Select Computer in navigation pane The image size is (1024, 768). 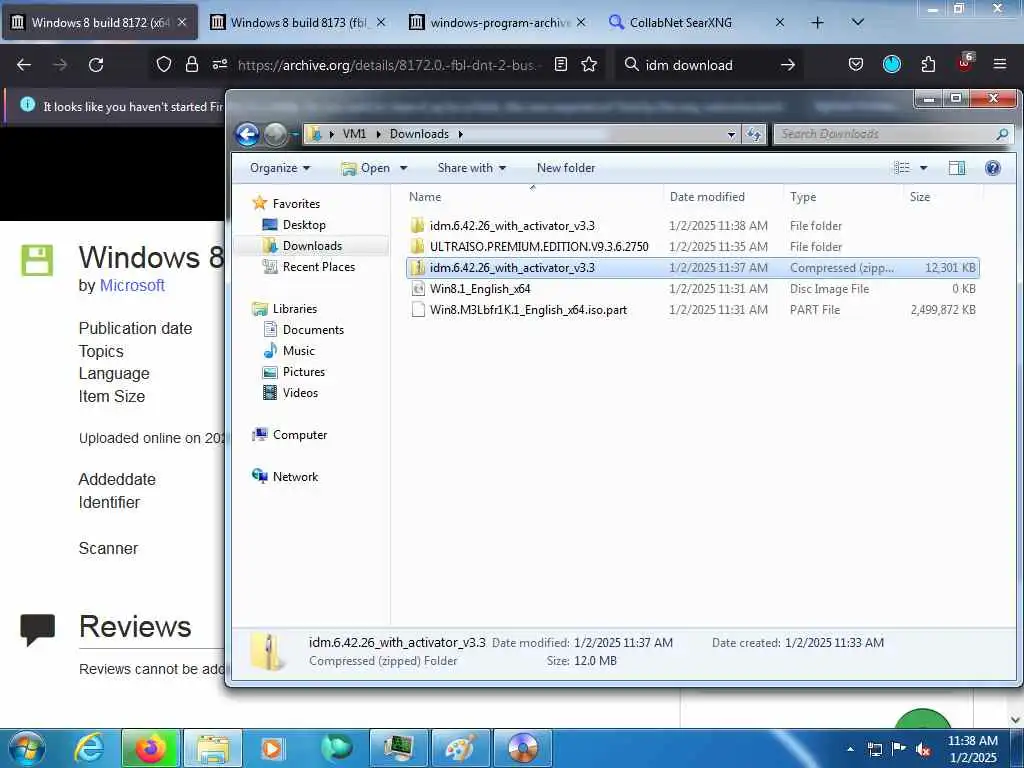[x=300, y=435]
